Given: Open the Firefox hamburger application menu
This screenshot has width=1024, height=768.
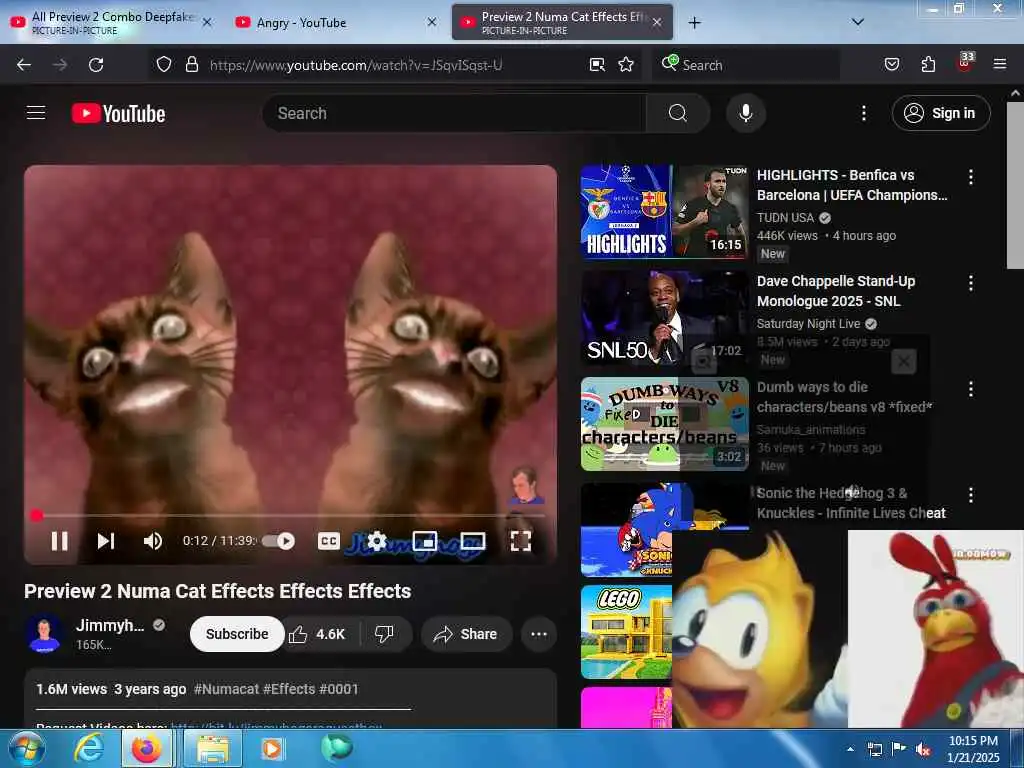Looking at the screenshot, I should point(999,65).
